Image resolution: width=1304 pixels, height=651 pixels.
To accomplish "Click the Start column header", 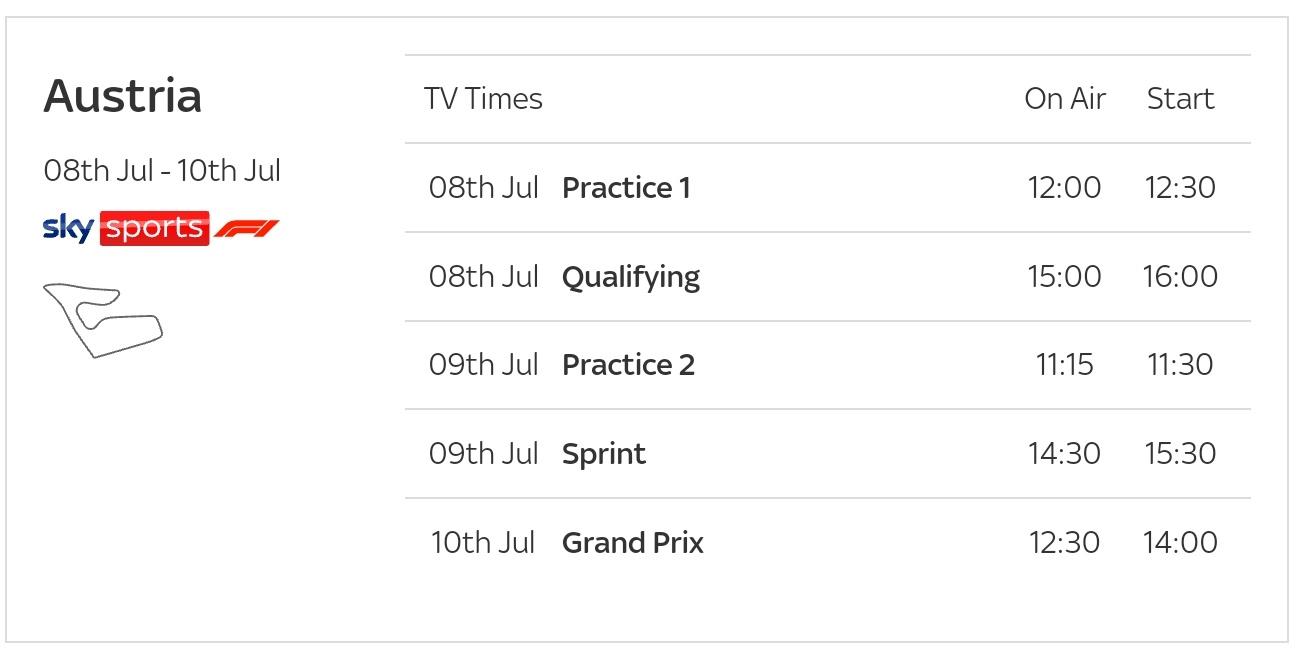I will click(1180, 99).
